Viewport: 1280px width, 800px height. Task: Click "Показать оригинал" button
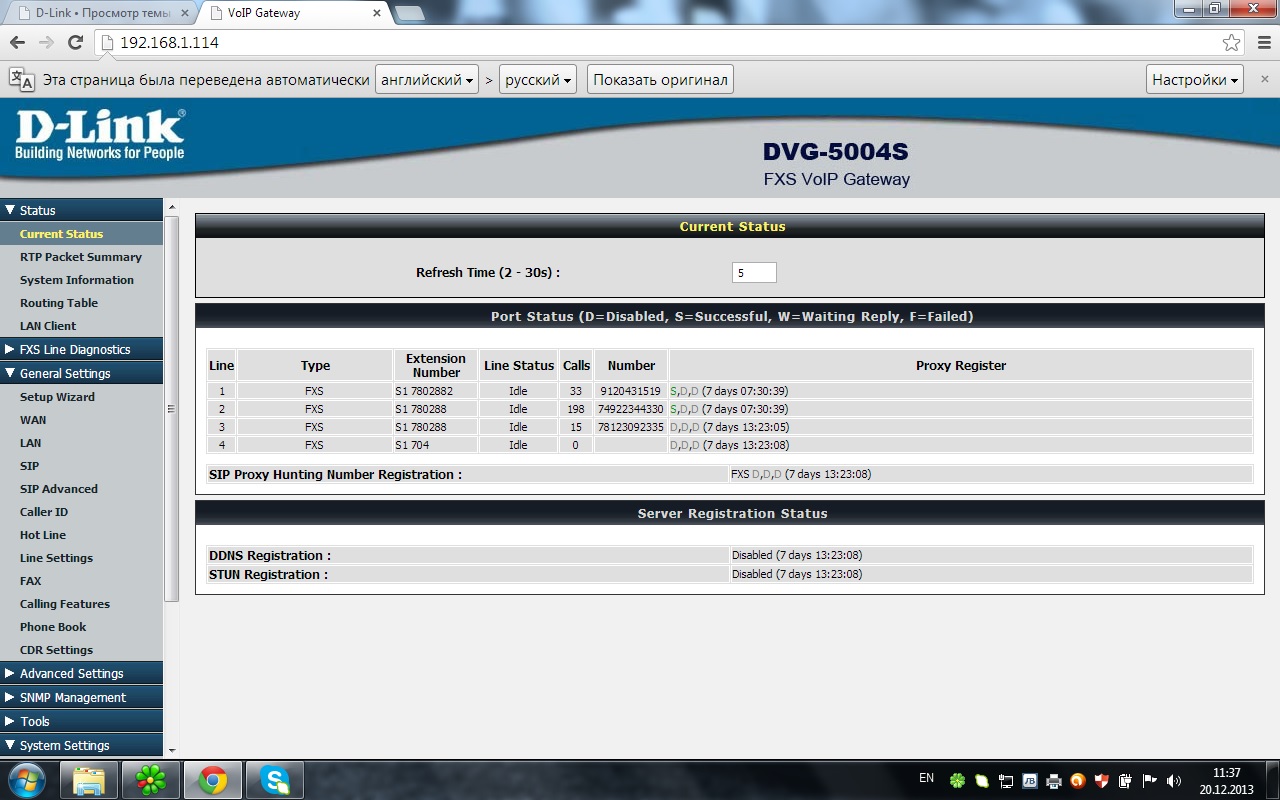pyautogui.click(x=660, y=80)
